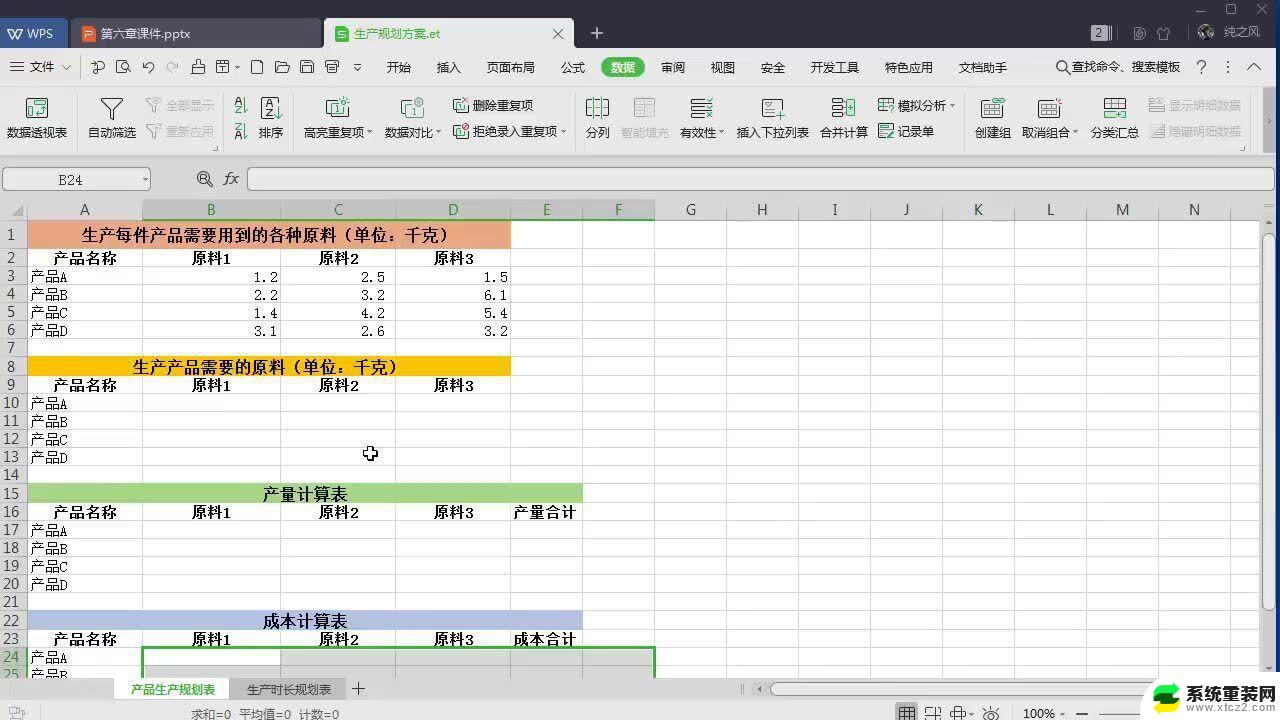Click the save icon in quick toolbar
This screenshot has width=1280, height=720.
coord(307,67)
